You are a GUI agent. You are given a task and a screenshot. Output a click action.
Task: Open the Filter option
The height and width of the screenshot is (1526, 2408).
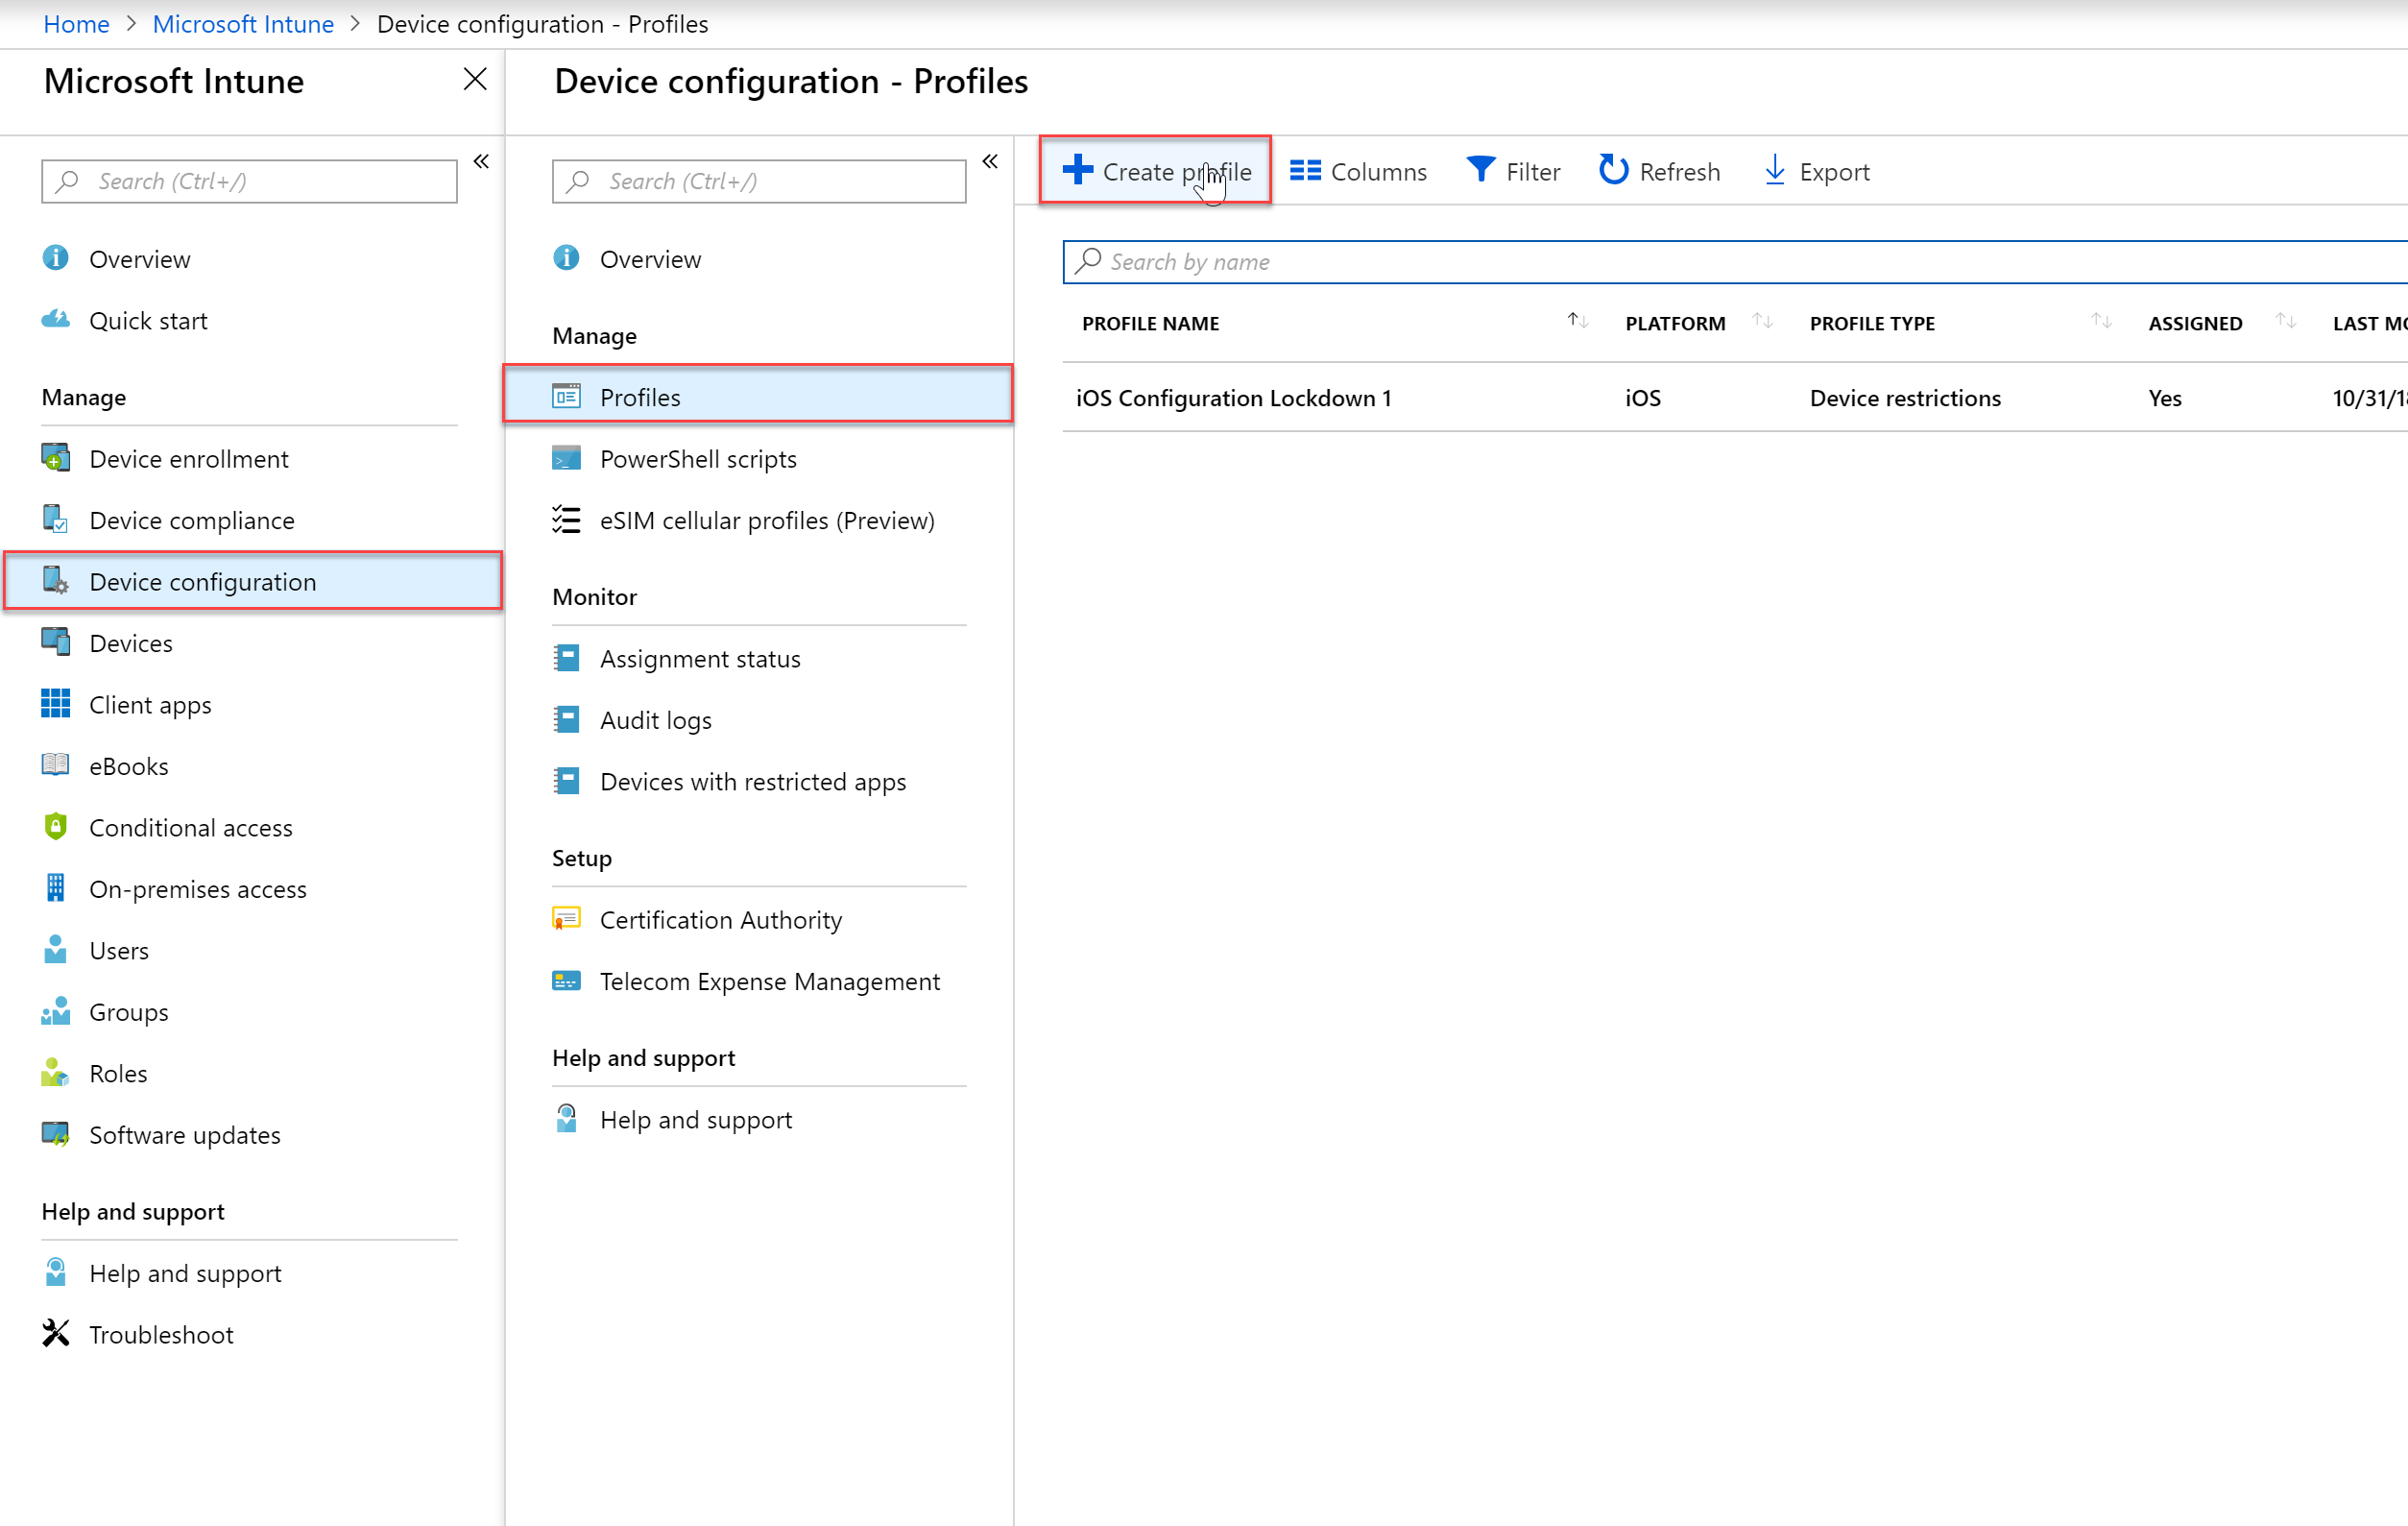click(1512, 171)
